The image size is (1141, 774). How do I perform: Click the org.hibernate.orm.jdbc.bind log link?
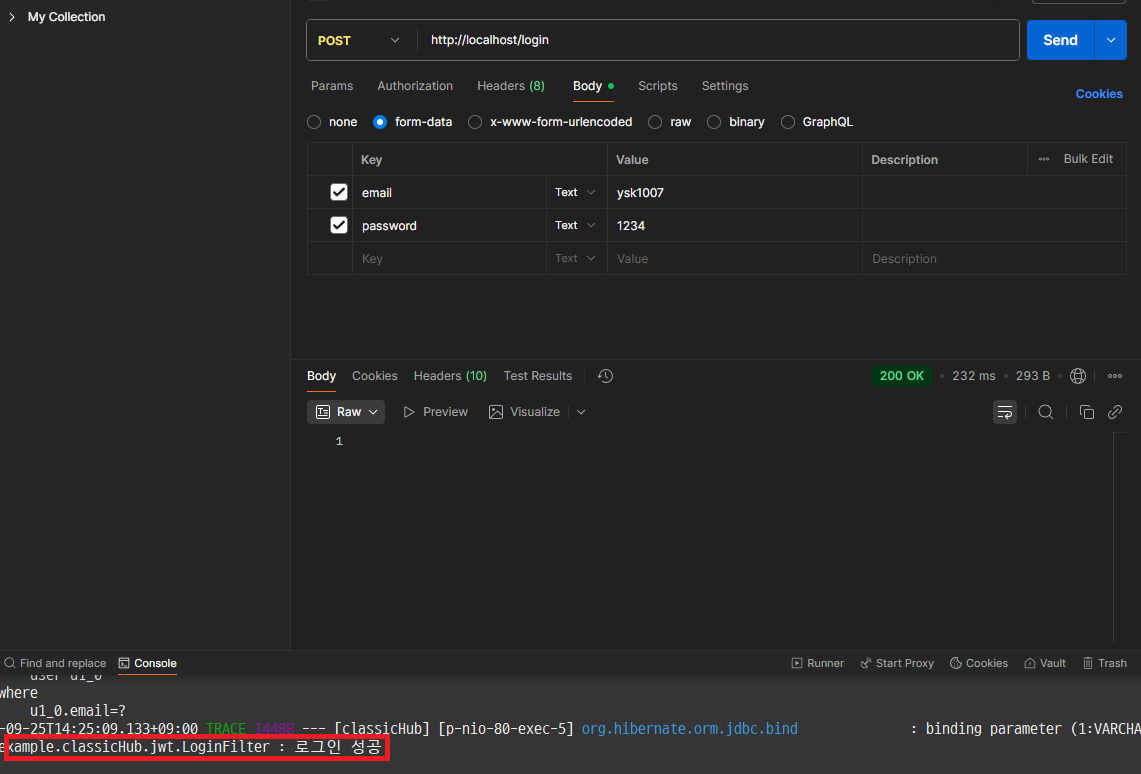click(689, 729)
